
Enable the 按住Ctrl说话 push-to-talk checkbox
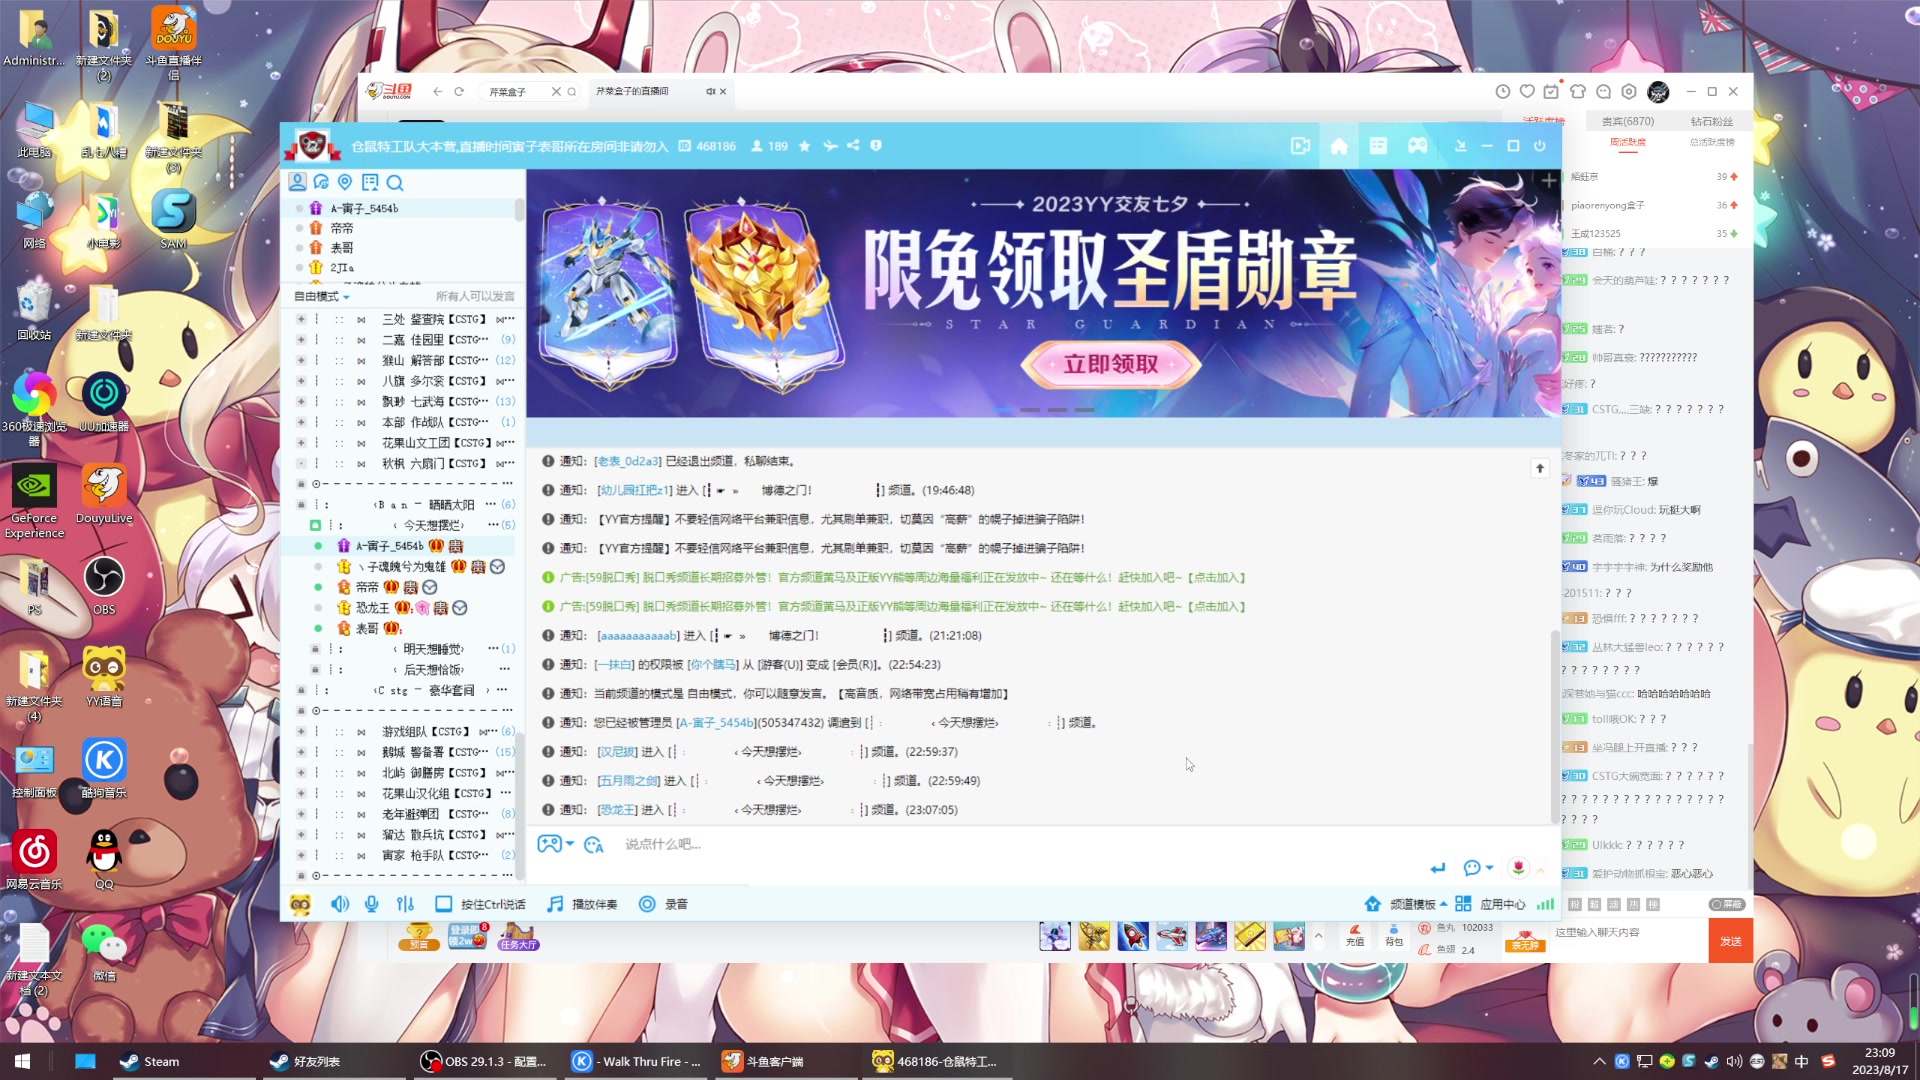coord(443,903)
